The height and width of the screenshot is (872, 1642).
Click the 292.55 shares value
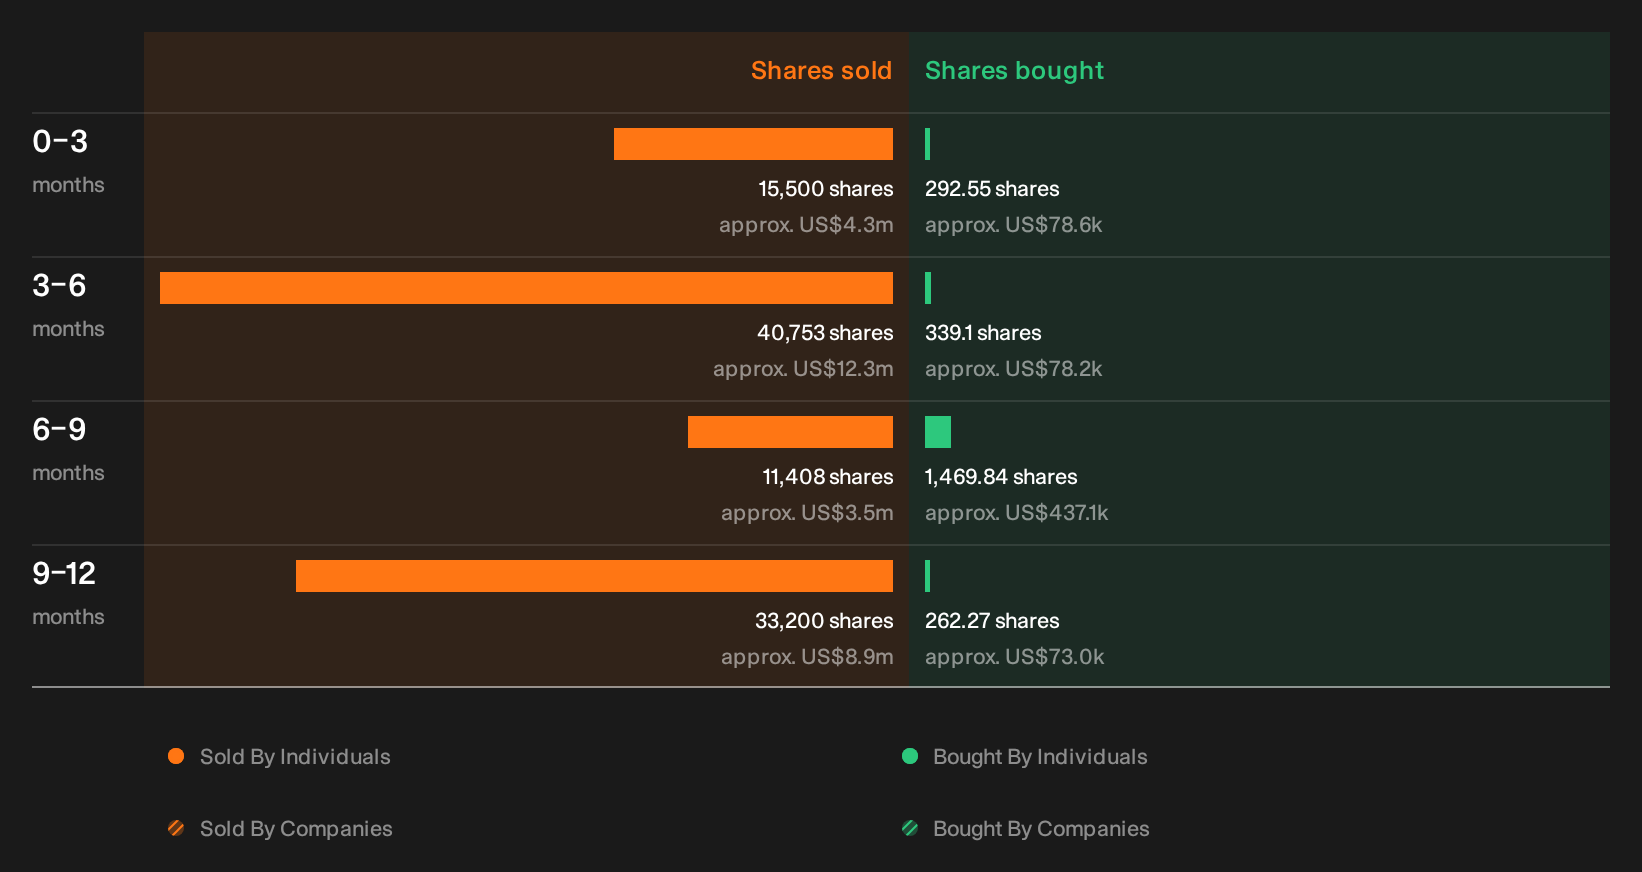992,189
